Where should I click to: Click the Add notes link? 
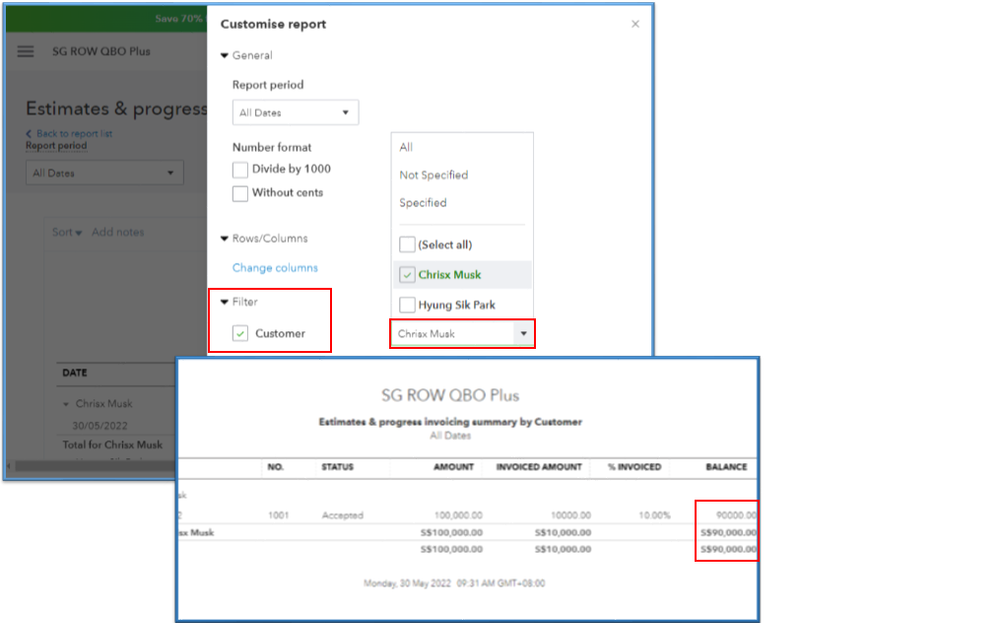(118, 233)
